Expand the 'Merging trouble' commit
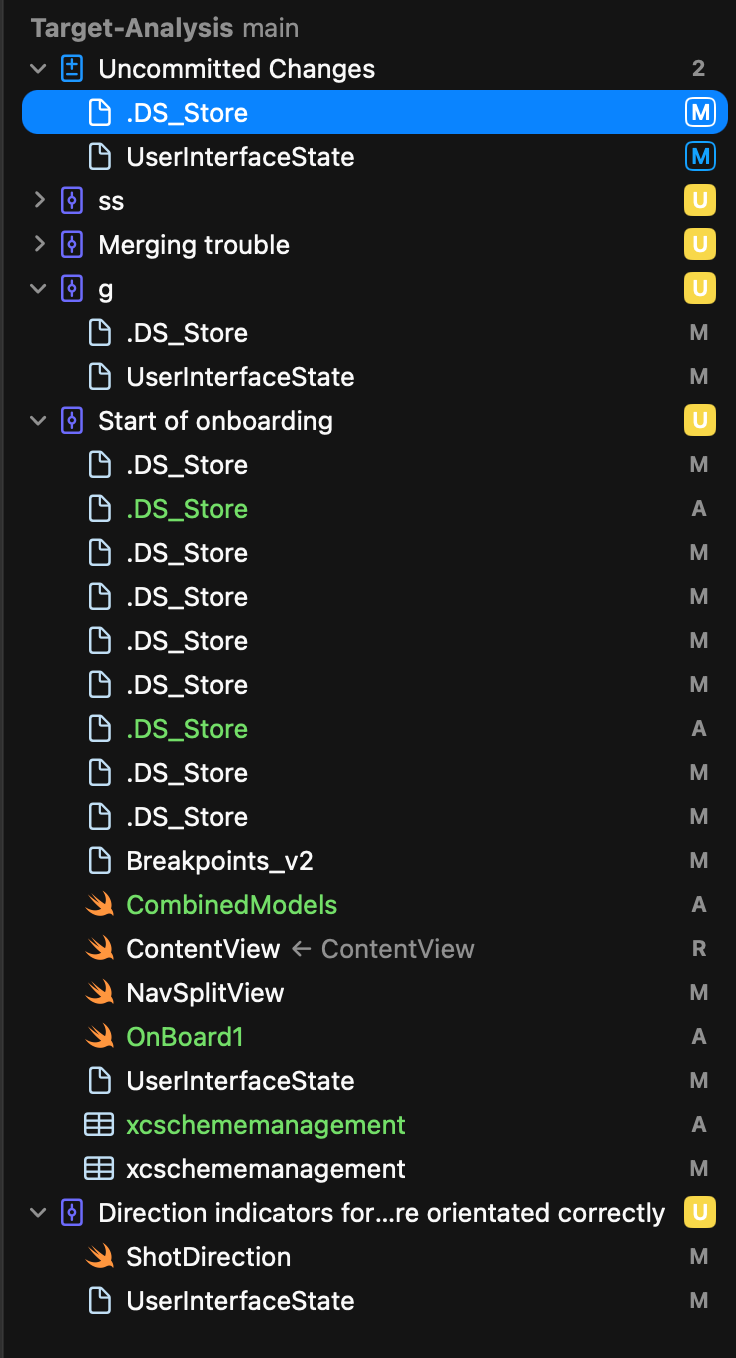The height and width of the screenshot is (1358, 736). pos(39,245)
